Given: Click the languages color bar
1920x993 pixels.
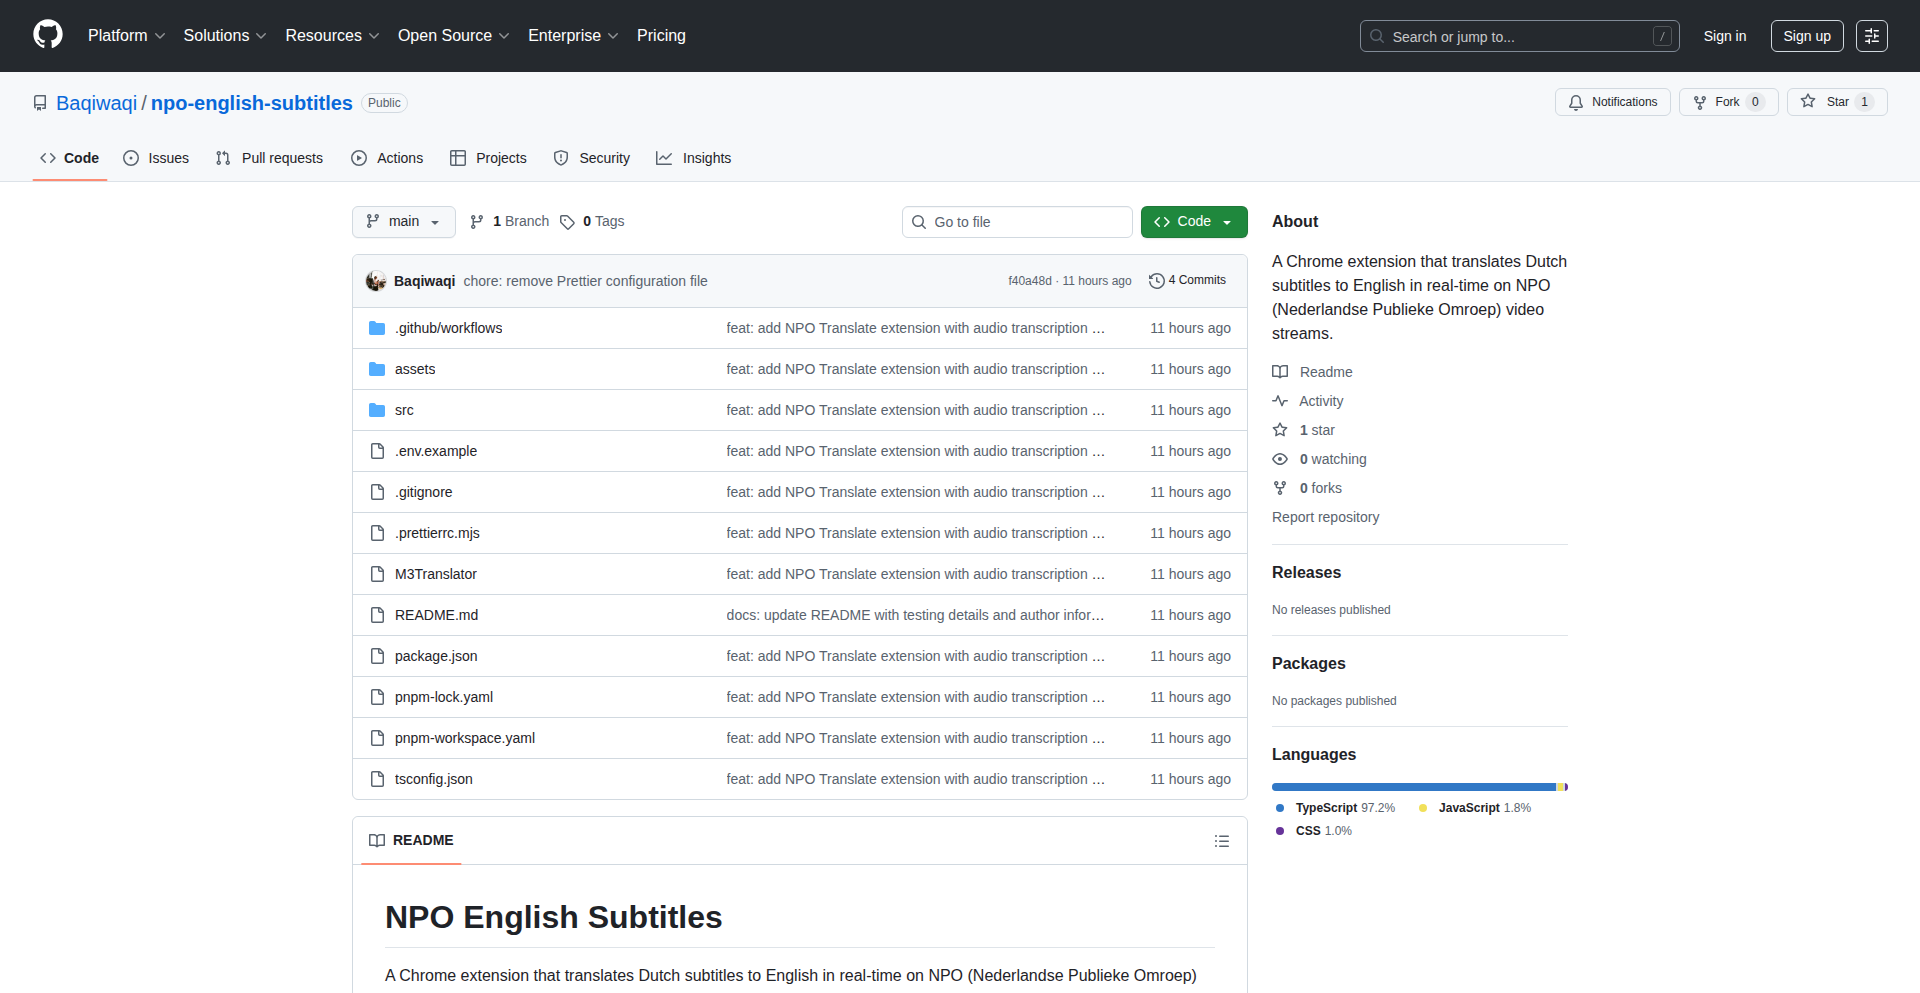Looking at the screenshot, I should tap(1418, 787).
